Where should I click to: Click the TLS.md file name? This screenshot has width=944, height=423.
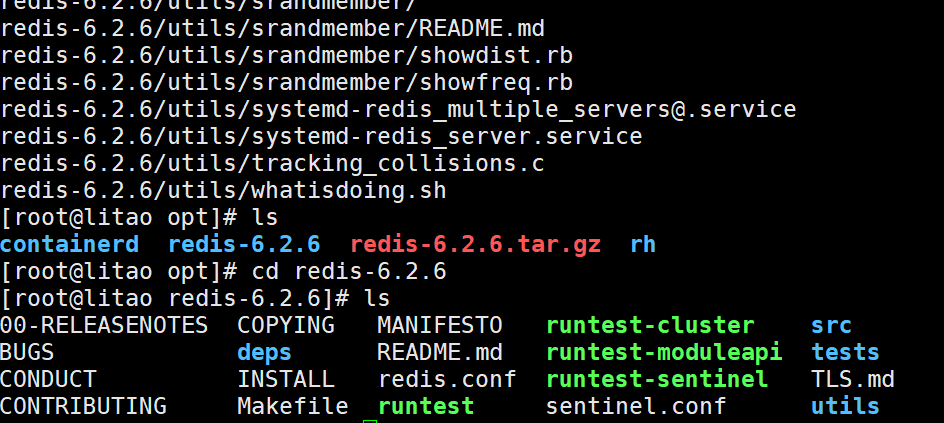(852, 380)
